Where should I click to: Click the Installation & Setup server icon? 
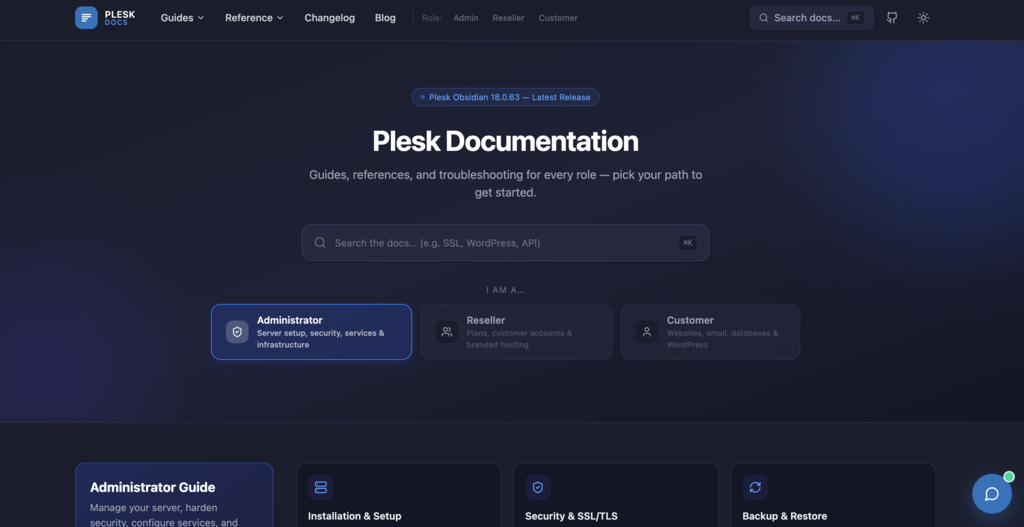tap(321, 487)
